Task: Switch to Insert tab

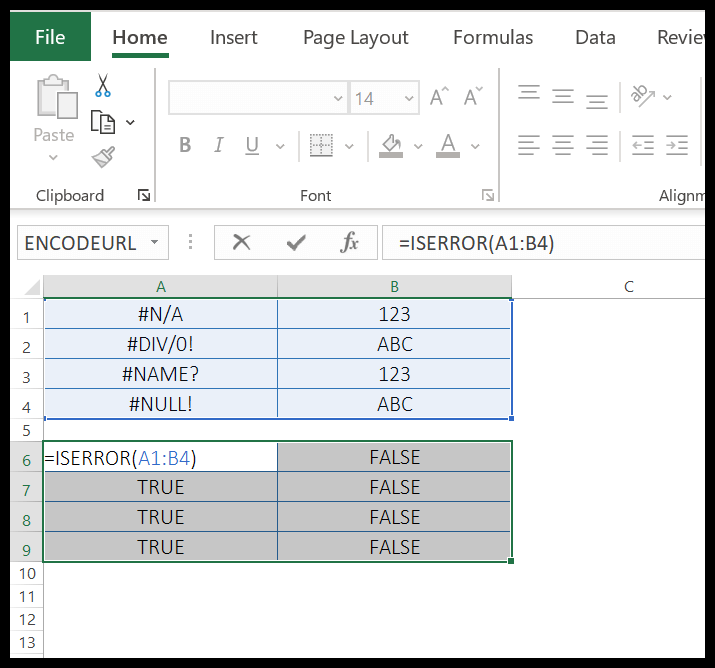Action: point(233,37)
